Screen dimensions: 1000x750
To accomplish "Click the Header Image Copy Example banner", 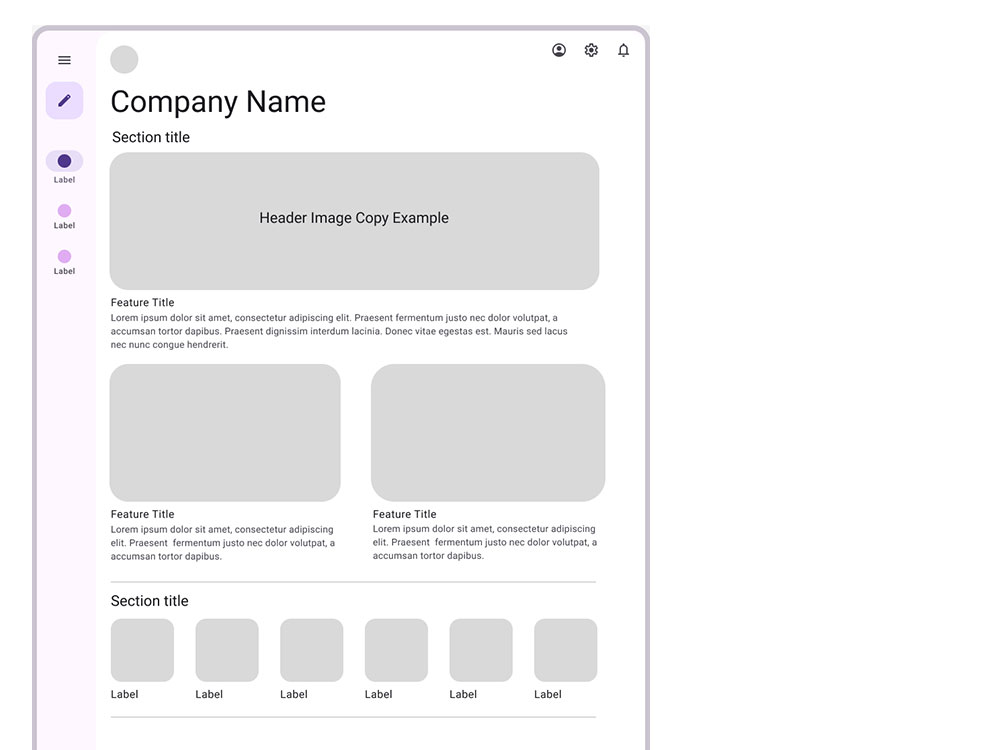I will pyautogui.click(x=354, y=221).
